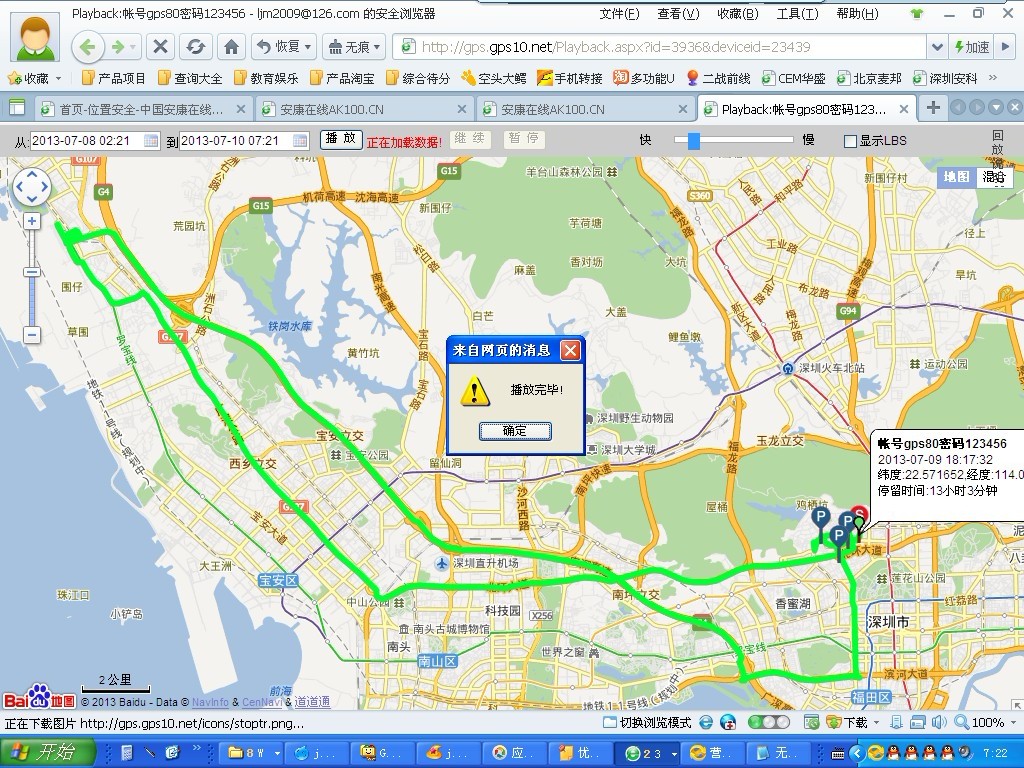Viewport: 1024px width, 768px height.
Task: Click the end date input field
Action: point(236,140)
